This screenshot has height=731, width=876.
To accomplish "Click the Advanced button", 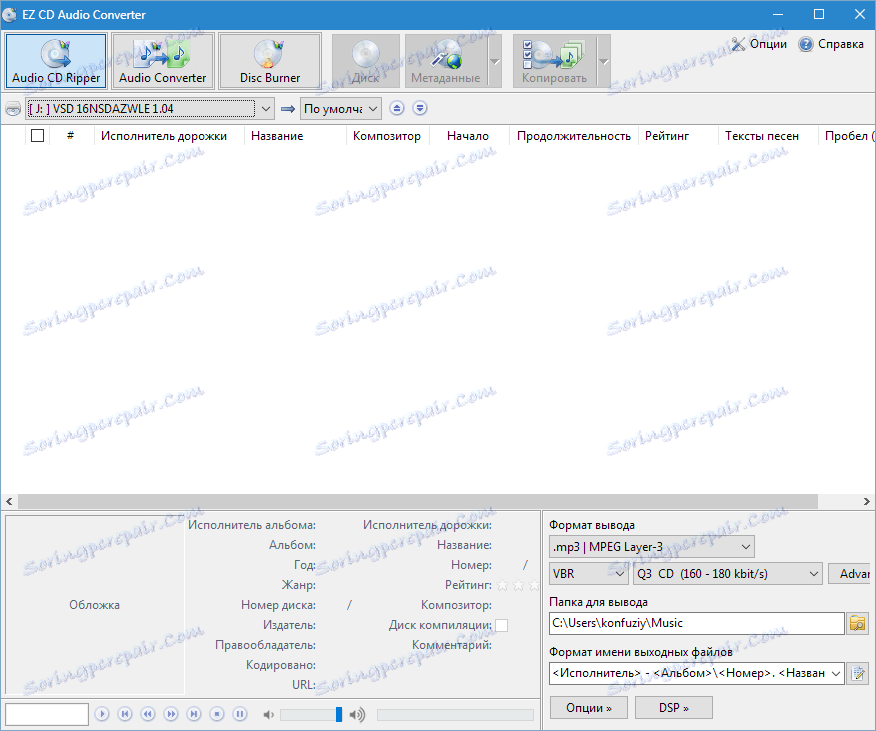I will pyautogui.click(x=849, y=573).
